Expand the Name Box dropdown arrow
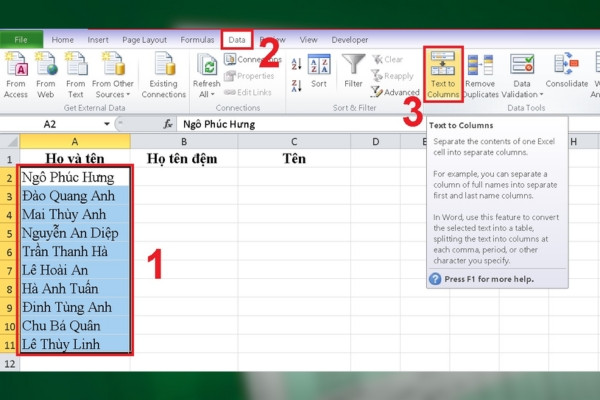The width and height of the screenshot is (600, 400). coord(107,124)
